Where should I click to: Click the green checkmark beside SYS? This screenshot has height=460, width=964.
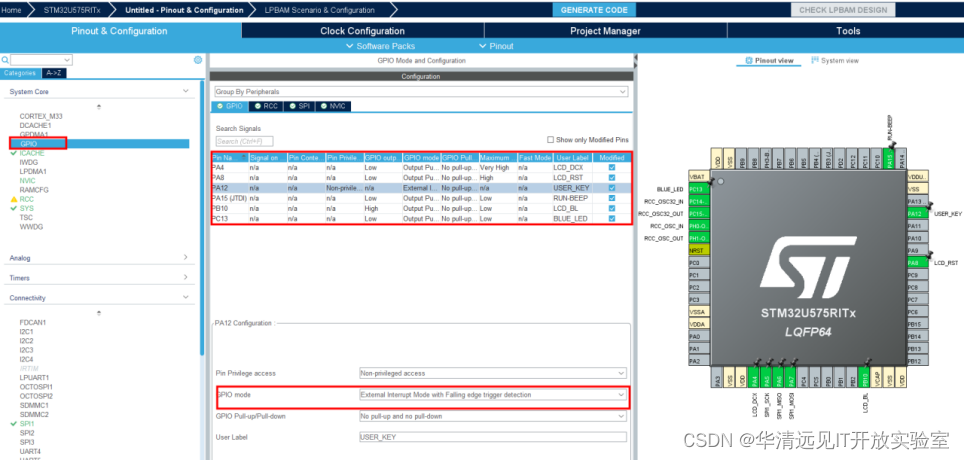14,208
